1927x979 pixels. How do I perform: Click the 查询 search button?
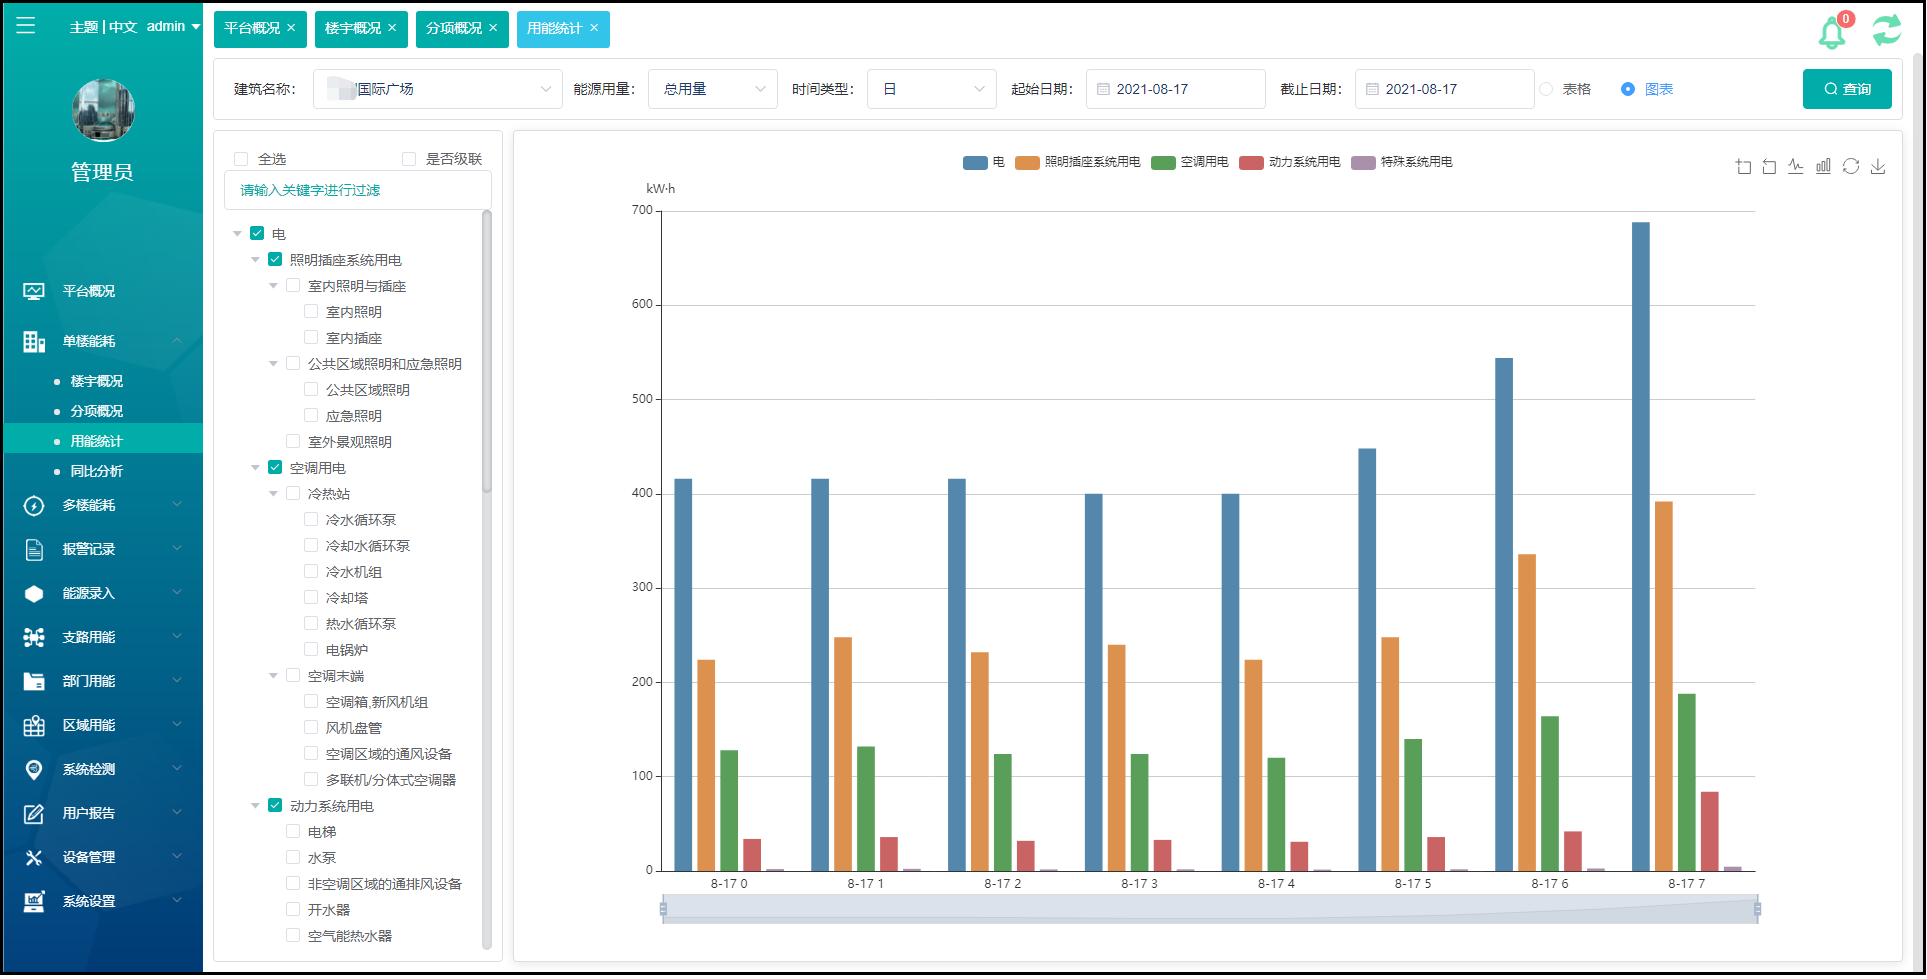coord(1847,89)
